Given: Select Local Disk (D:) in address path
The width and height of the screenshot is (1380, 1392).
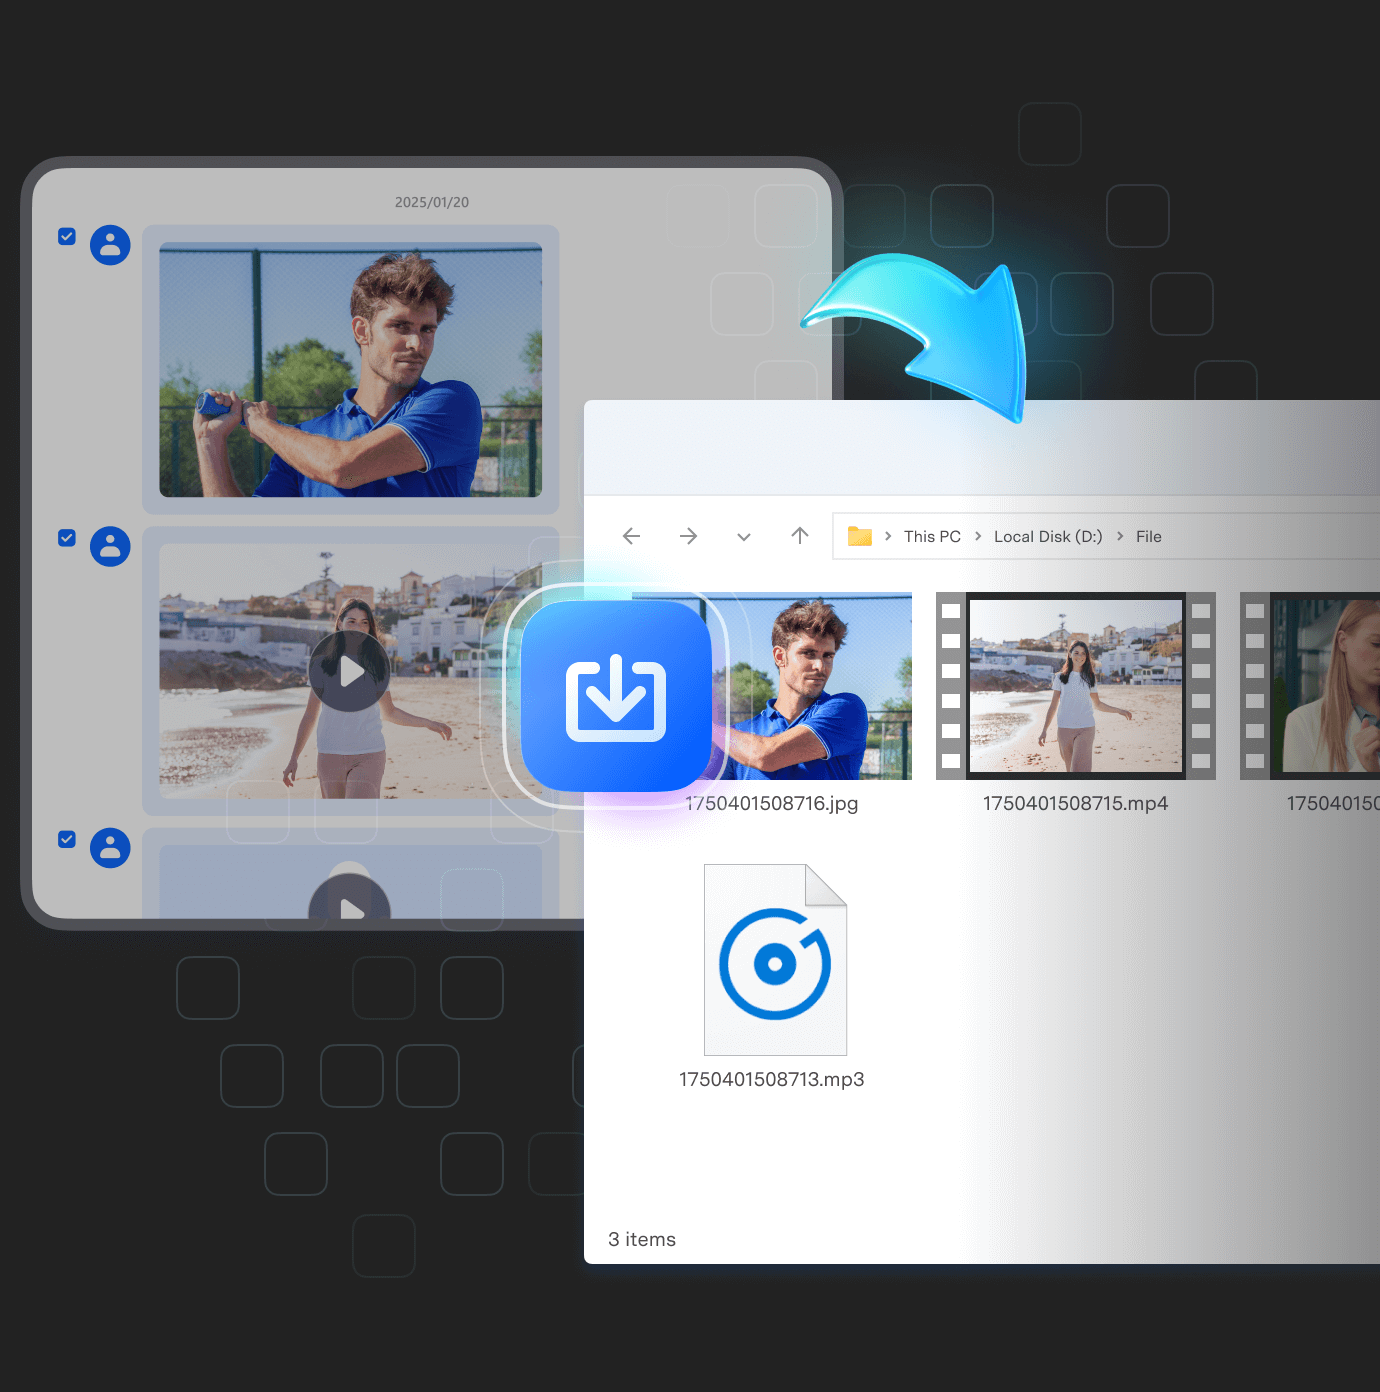Looking at the screenshot, I should tap(1048, 536).
